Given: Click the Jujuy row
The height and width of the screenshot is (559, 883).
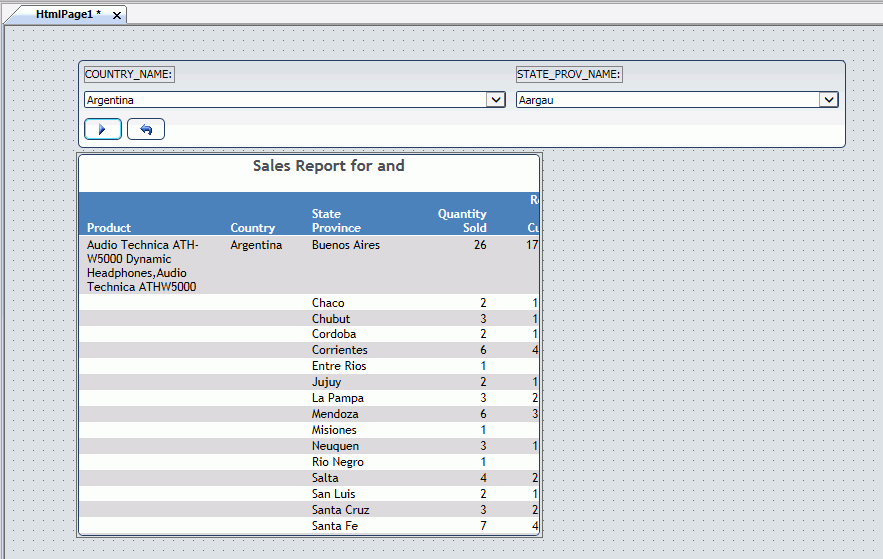Looking at the screenshot, I should coord(309,382).
